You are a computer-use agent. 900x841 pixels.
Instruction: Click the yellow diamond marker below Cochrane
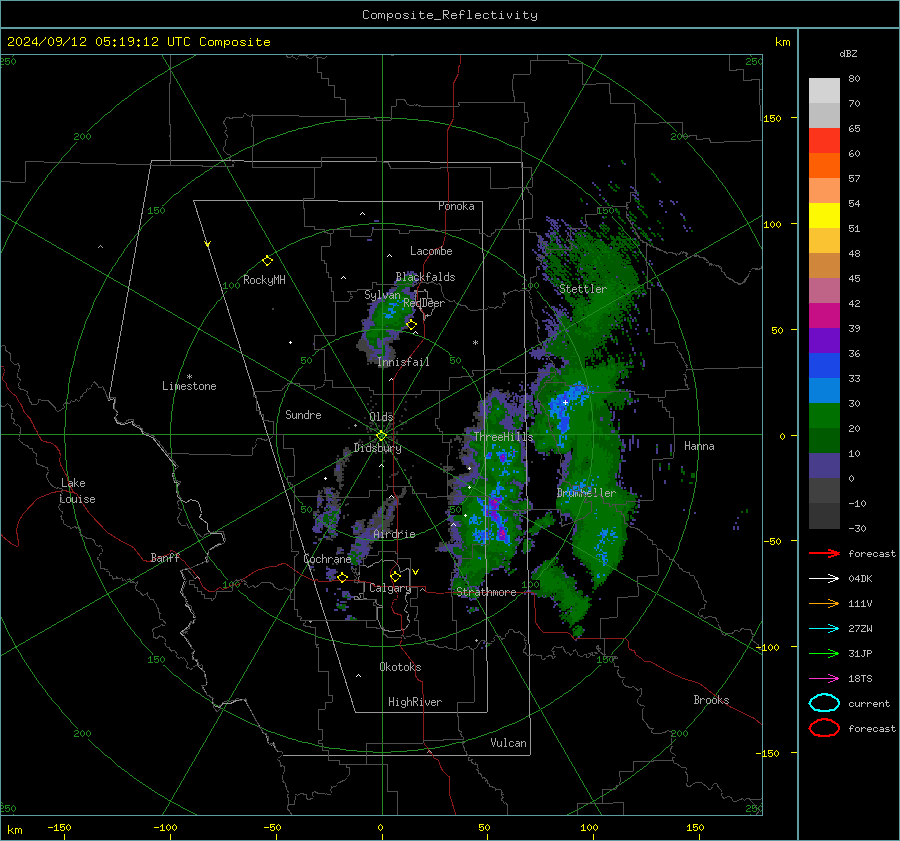point(342,577)
